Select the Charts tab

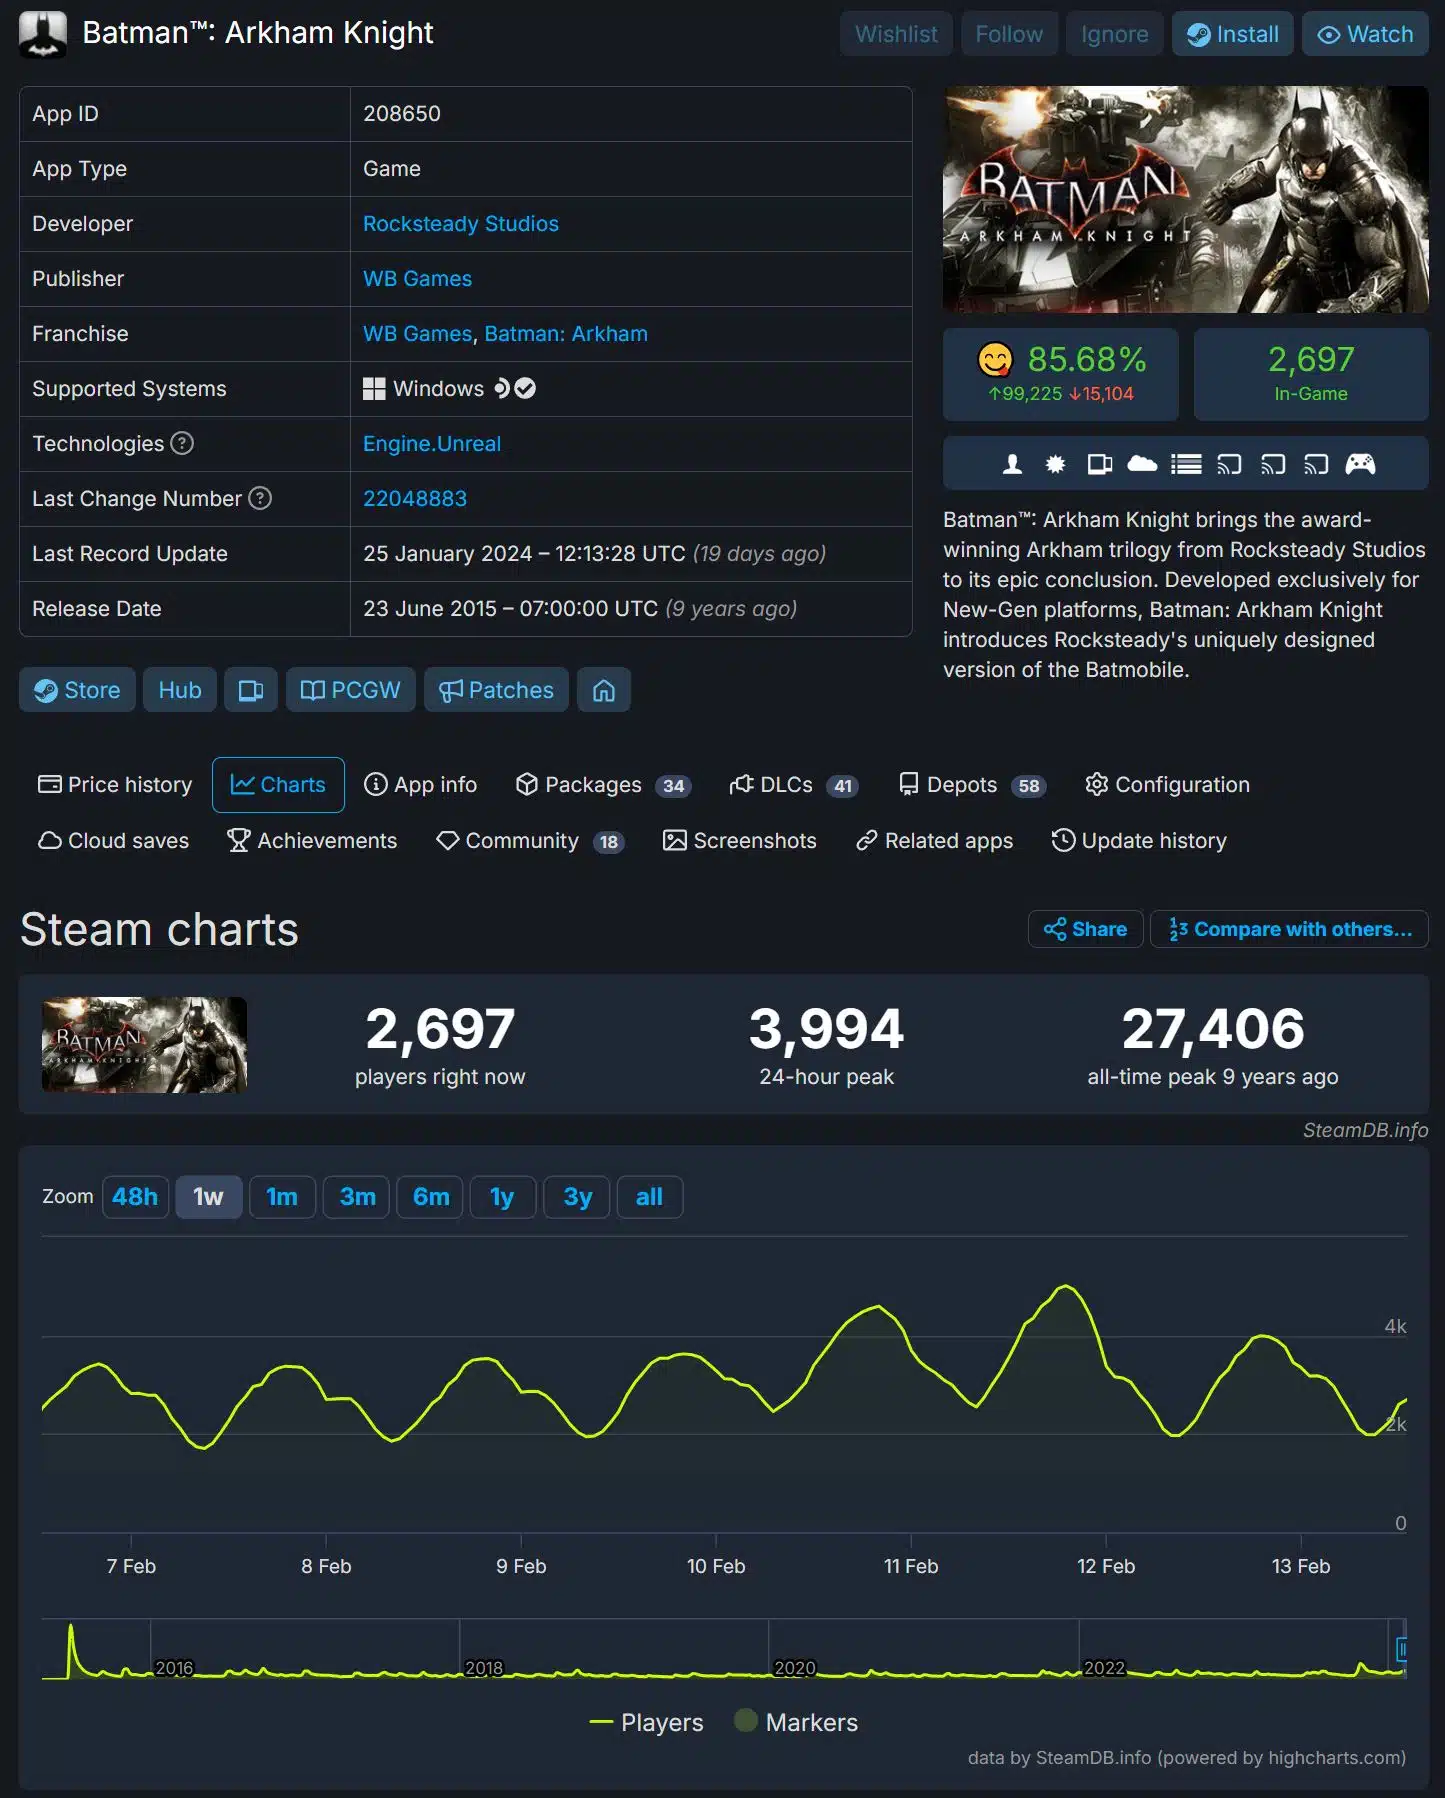tap(278, 785)
